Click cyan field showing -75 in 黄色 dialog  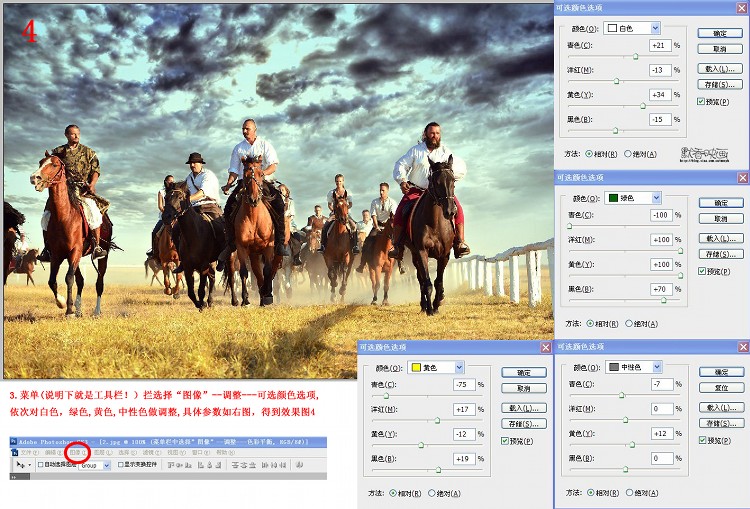click(x=464, y=384)
